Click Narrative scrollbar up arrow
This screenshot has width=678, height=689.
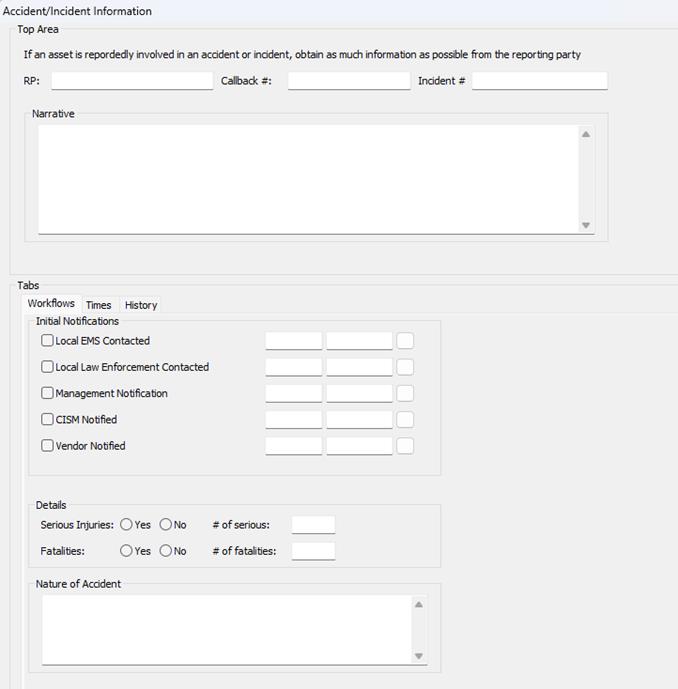tap(586, 134)
